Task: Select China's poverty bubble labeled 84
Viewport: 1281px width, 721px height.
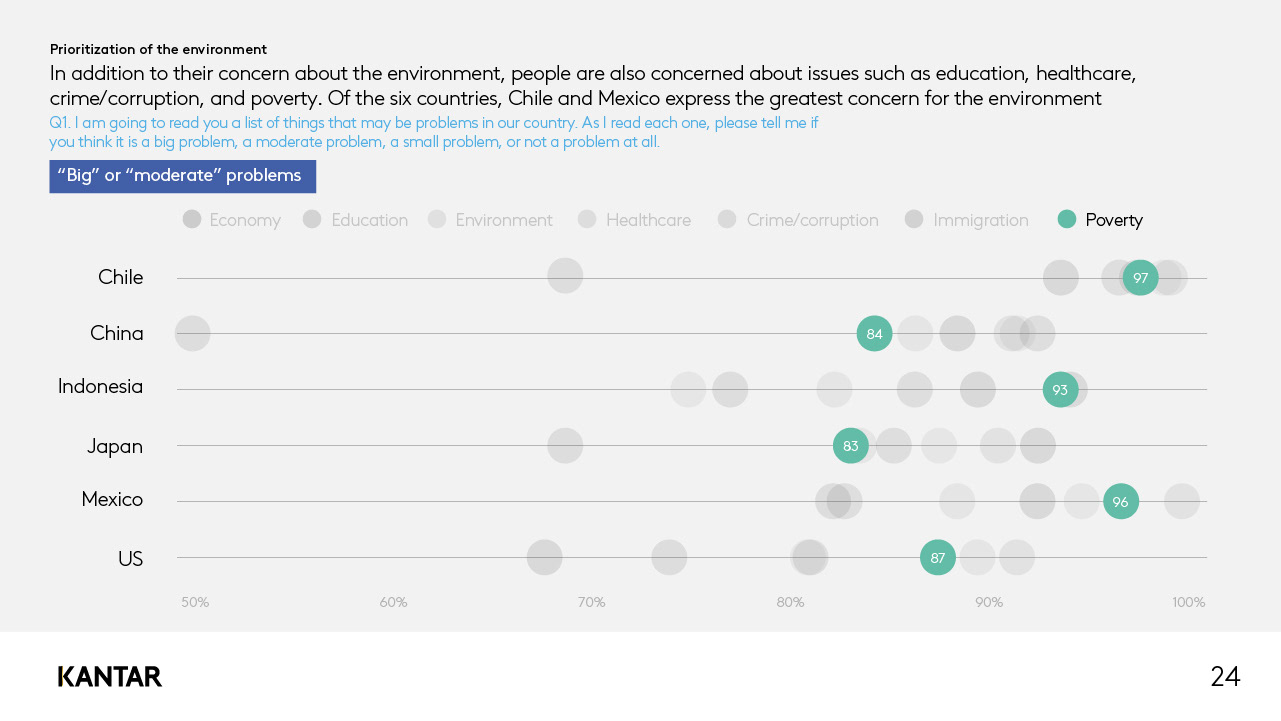Action: pyautogui.click(x=874, y=333)
